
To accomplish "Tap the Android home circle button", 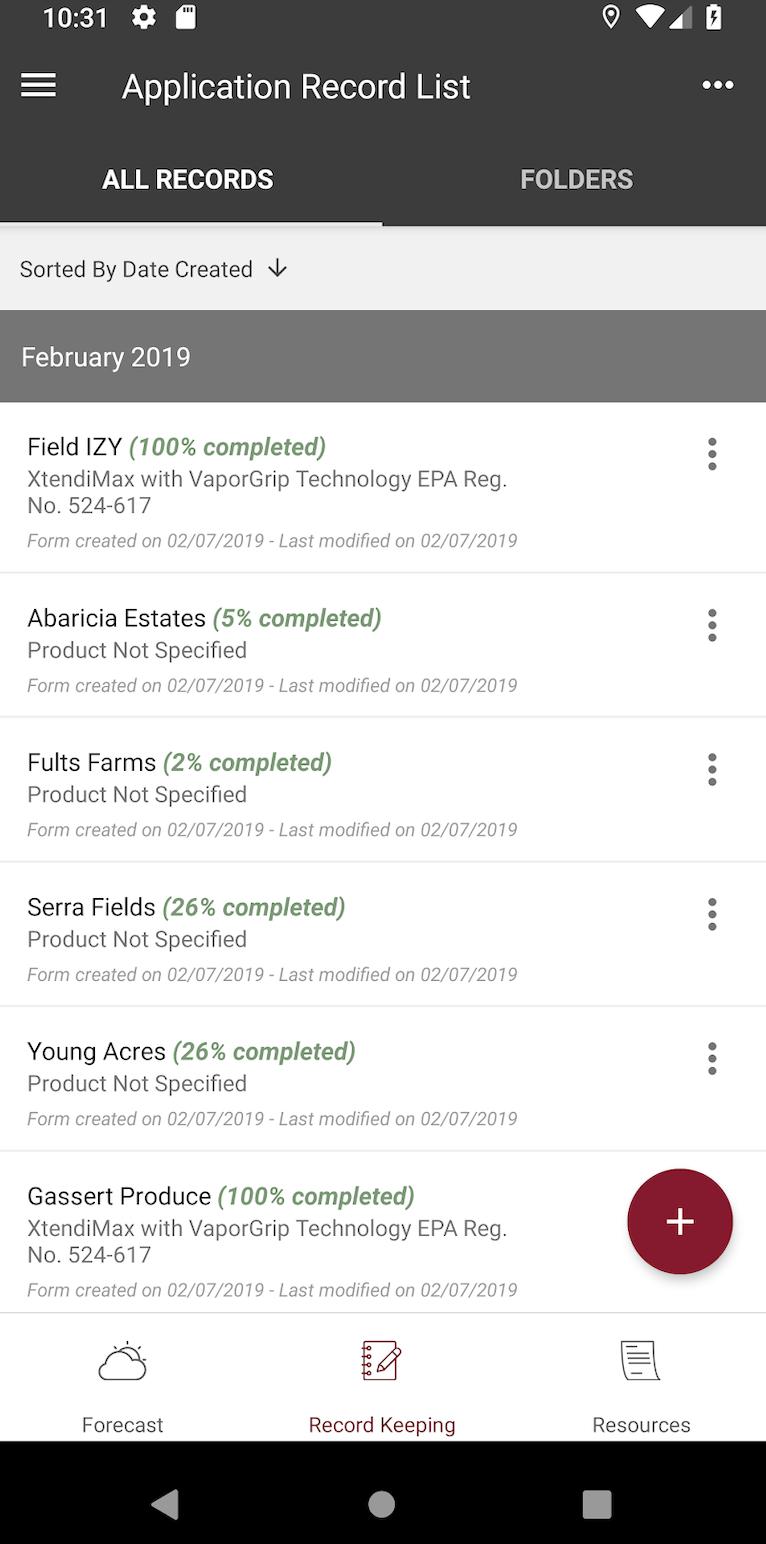I will [x=381, y=1504].
